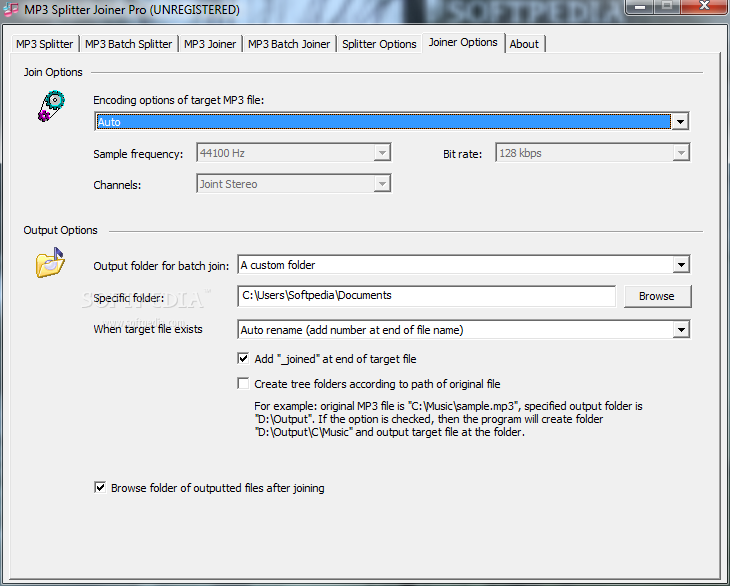
Task: Click the "Join Options" group heading
Action: (x=53, y=72)
